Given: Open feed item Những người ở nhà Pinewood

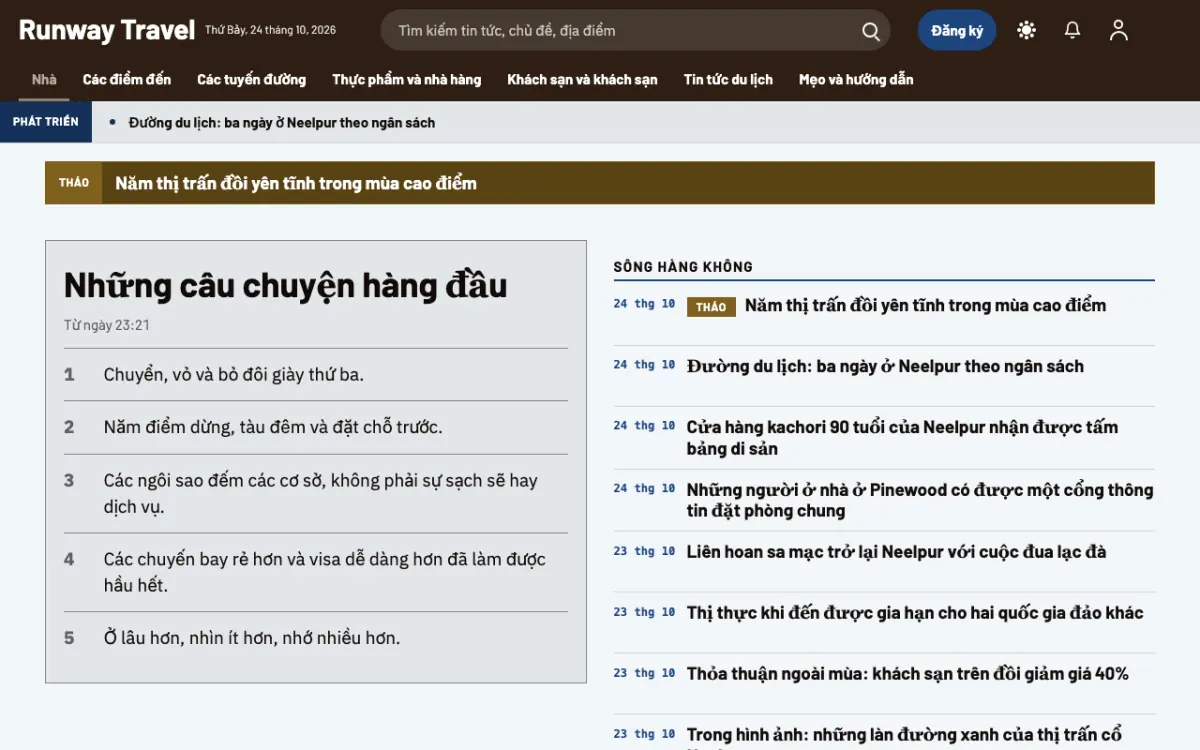Looking at the screenshot, I should (x=920, y=500).
